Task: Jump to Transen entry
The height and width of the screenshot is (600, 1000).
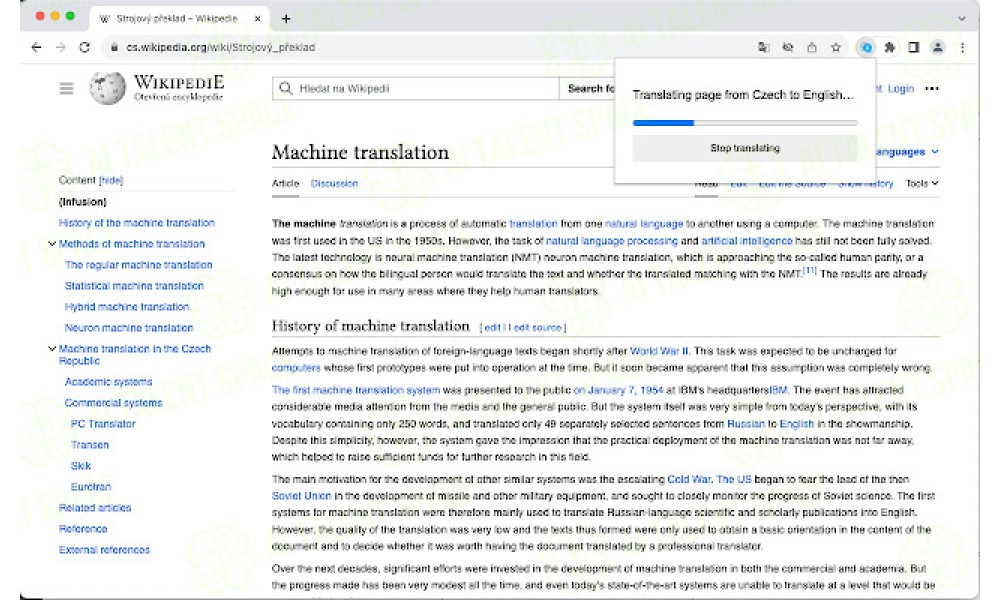Action: pos(90,445)
